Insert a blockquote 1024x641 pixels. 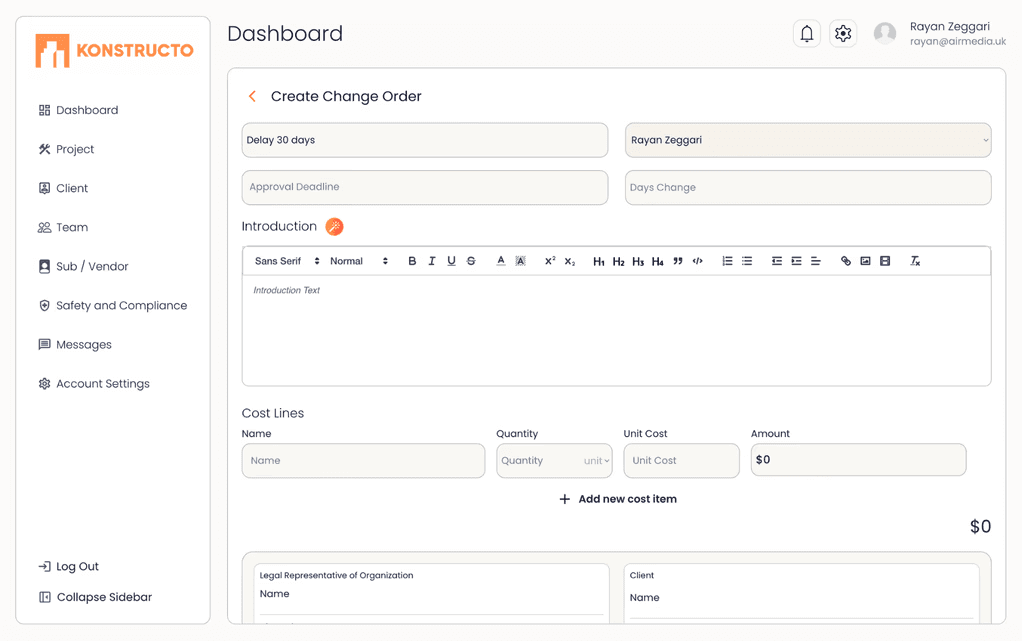coord(678,261)
